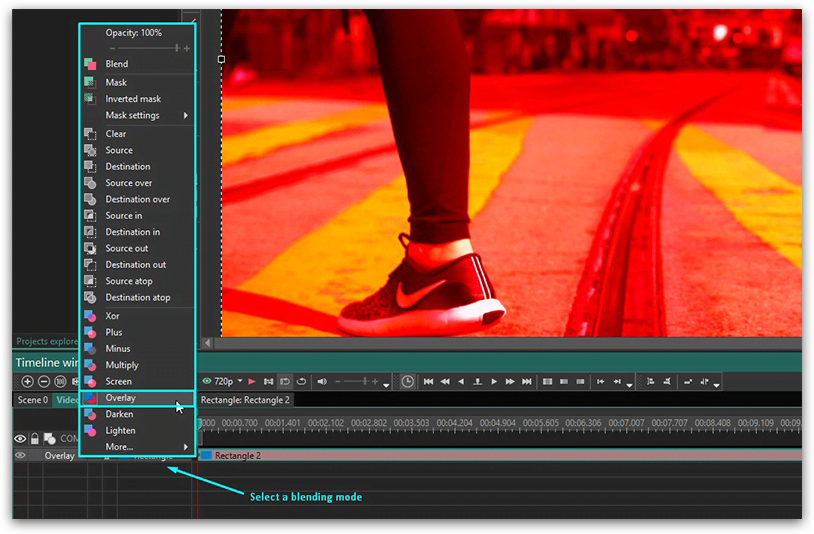Open the dropdown arrow after the cursor-move icons
The image size is (814, 534).
tap(630, 385)
